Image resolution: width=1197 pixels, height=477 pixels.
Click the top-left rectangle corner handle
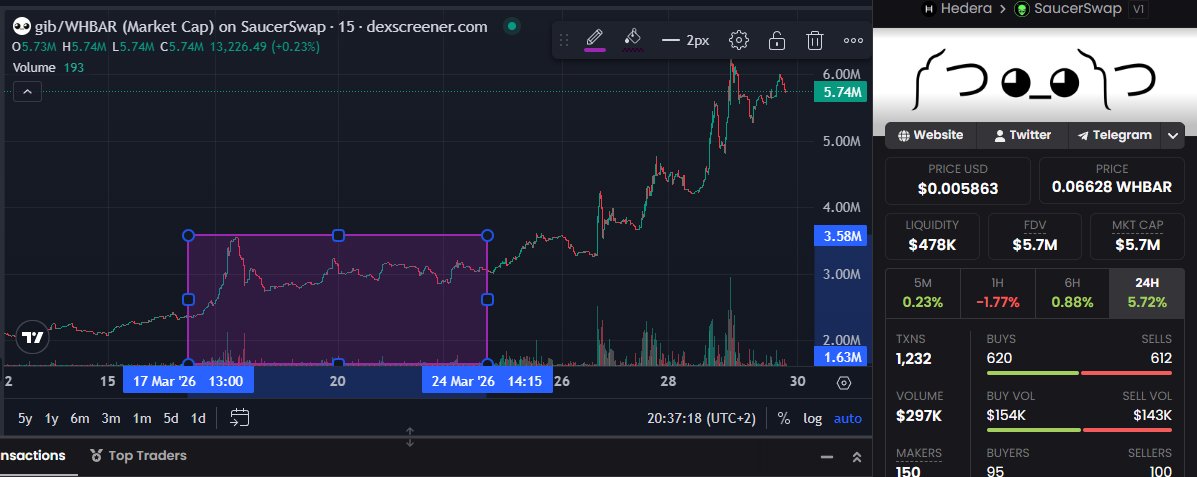click(189, 236)
